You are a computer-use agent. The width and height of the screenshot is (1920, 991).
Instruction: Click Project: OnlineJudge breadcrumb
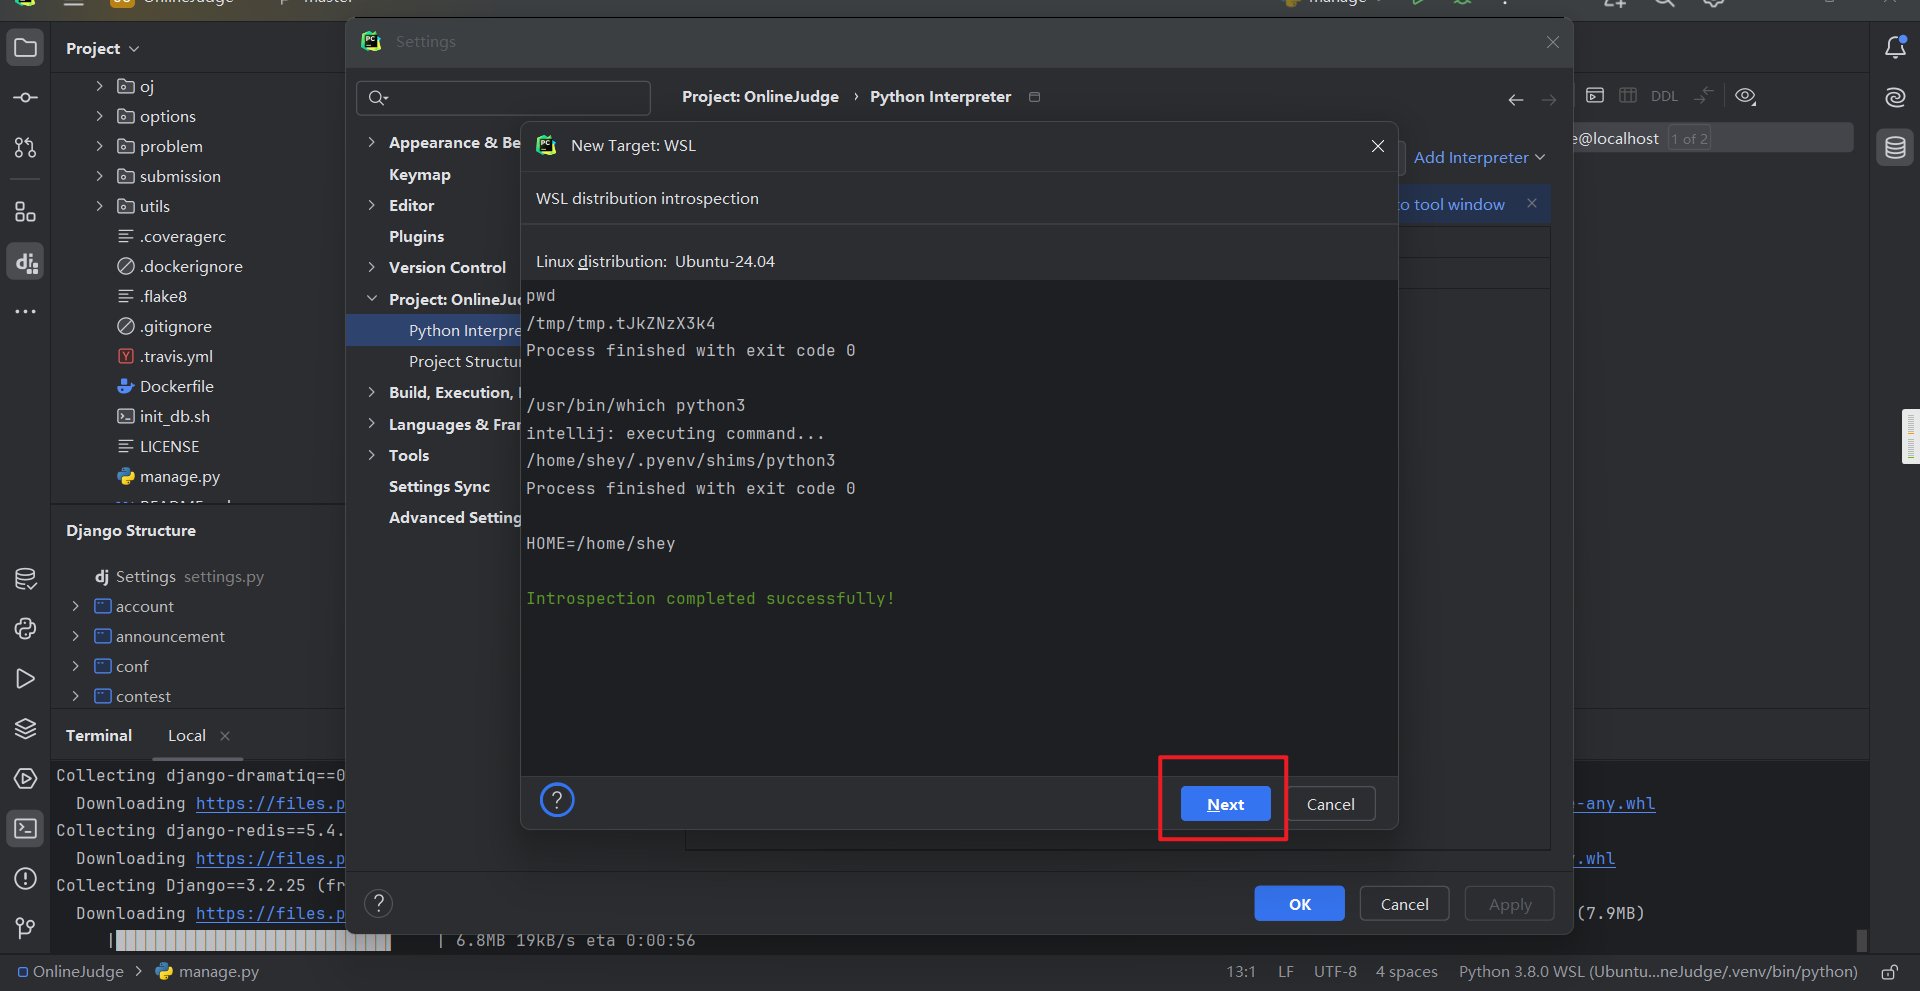click(x=760, y=97)
